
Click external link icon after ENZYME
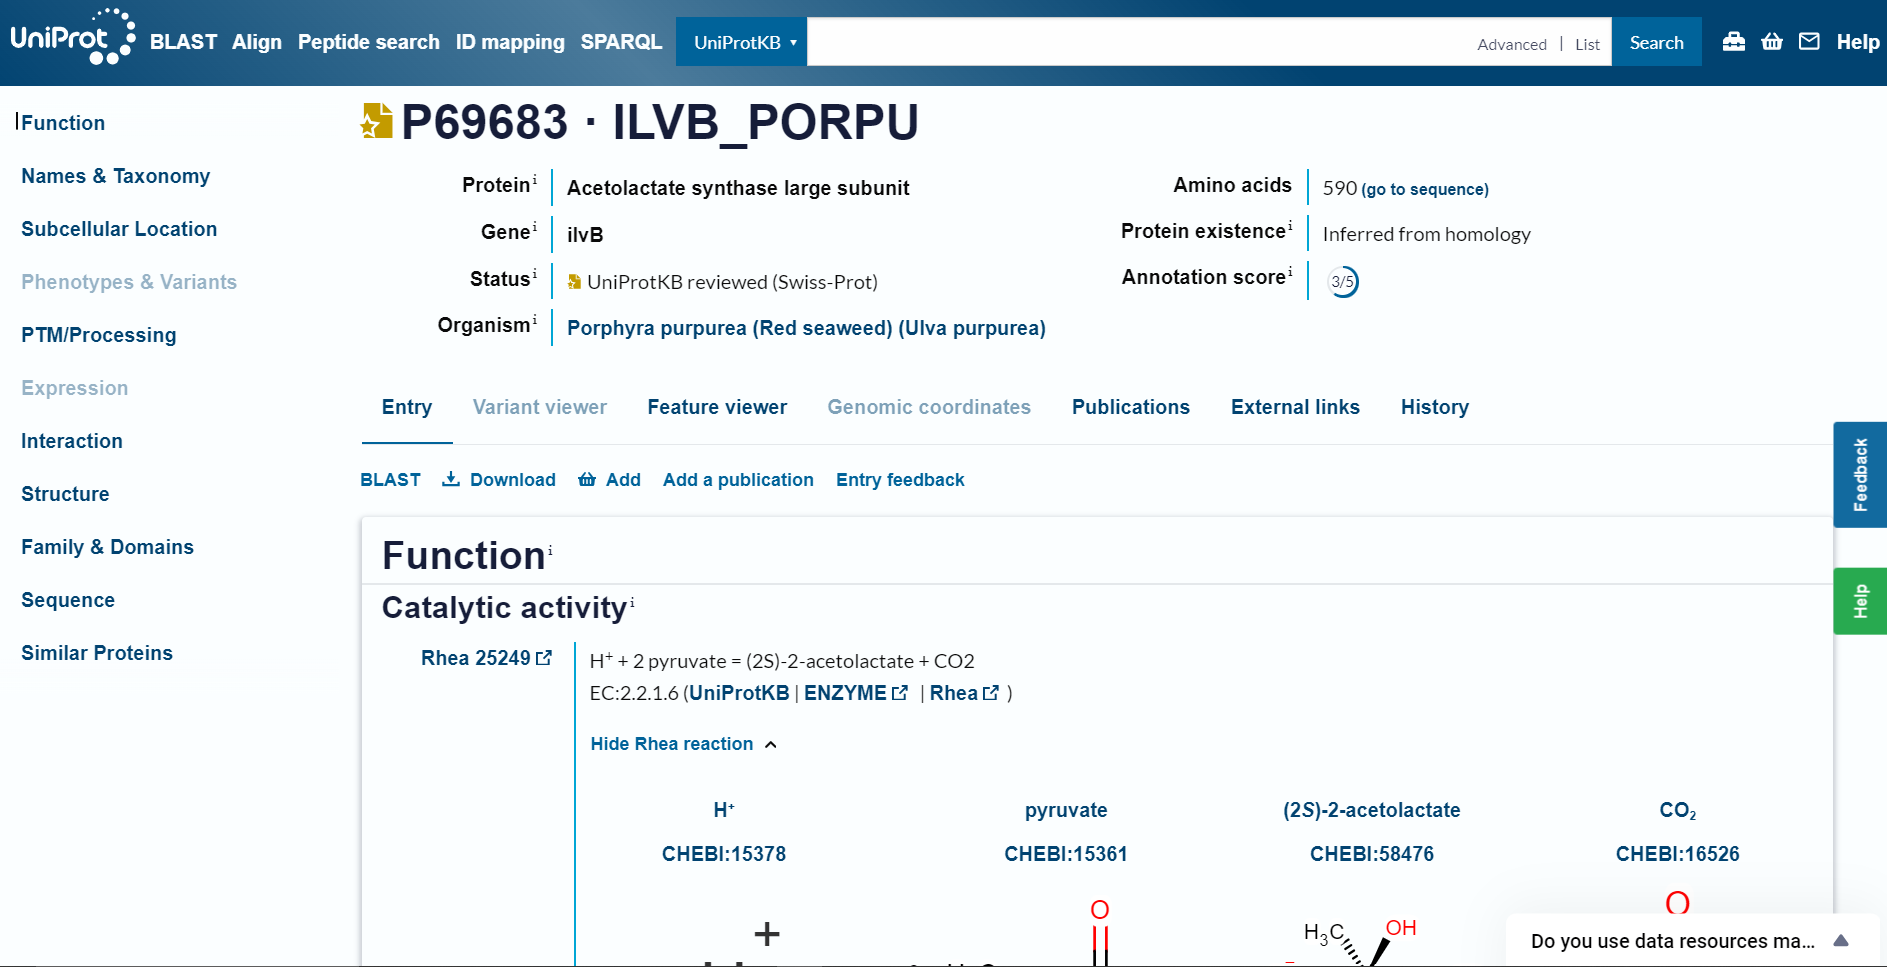coord(899,693)
